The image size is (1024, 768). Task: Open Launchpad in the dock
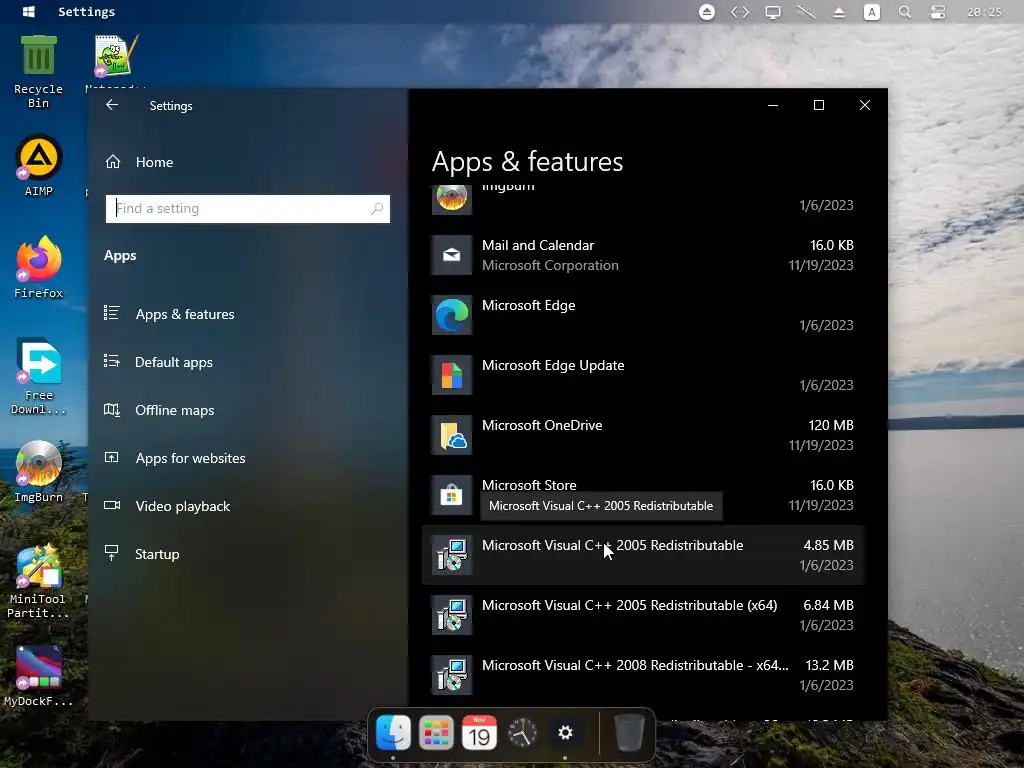tap(436, 733)
